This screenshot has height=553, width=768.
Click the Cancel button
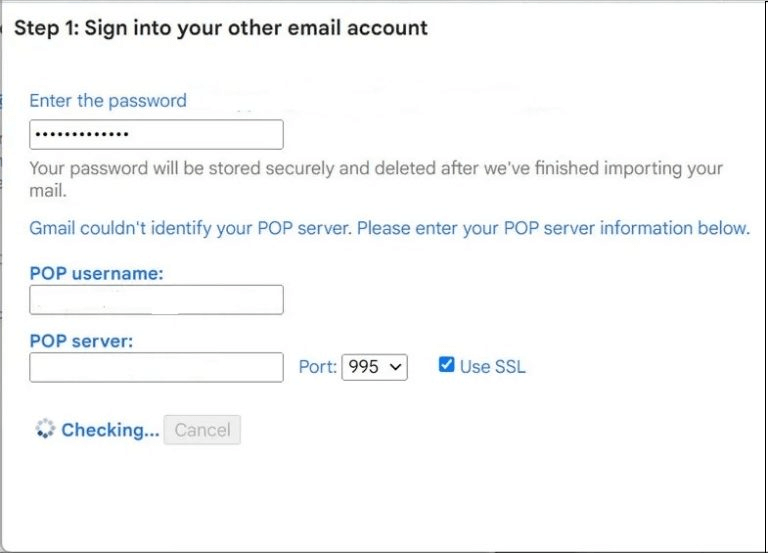click(202, 430)
